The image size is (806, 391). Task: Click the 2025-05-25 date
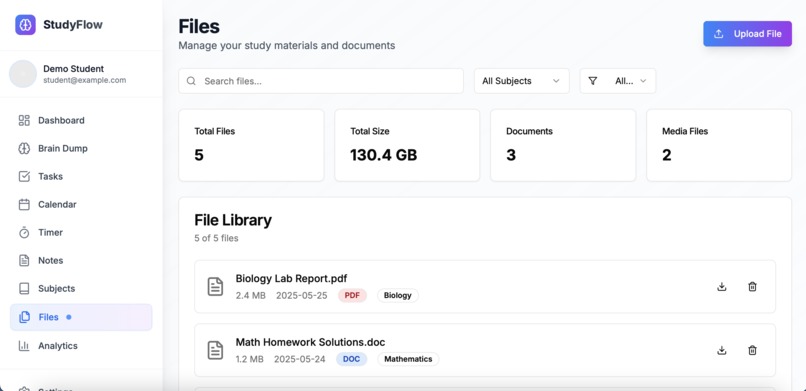point(302,295)
